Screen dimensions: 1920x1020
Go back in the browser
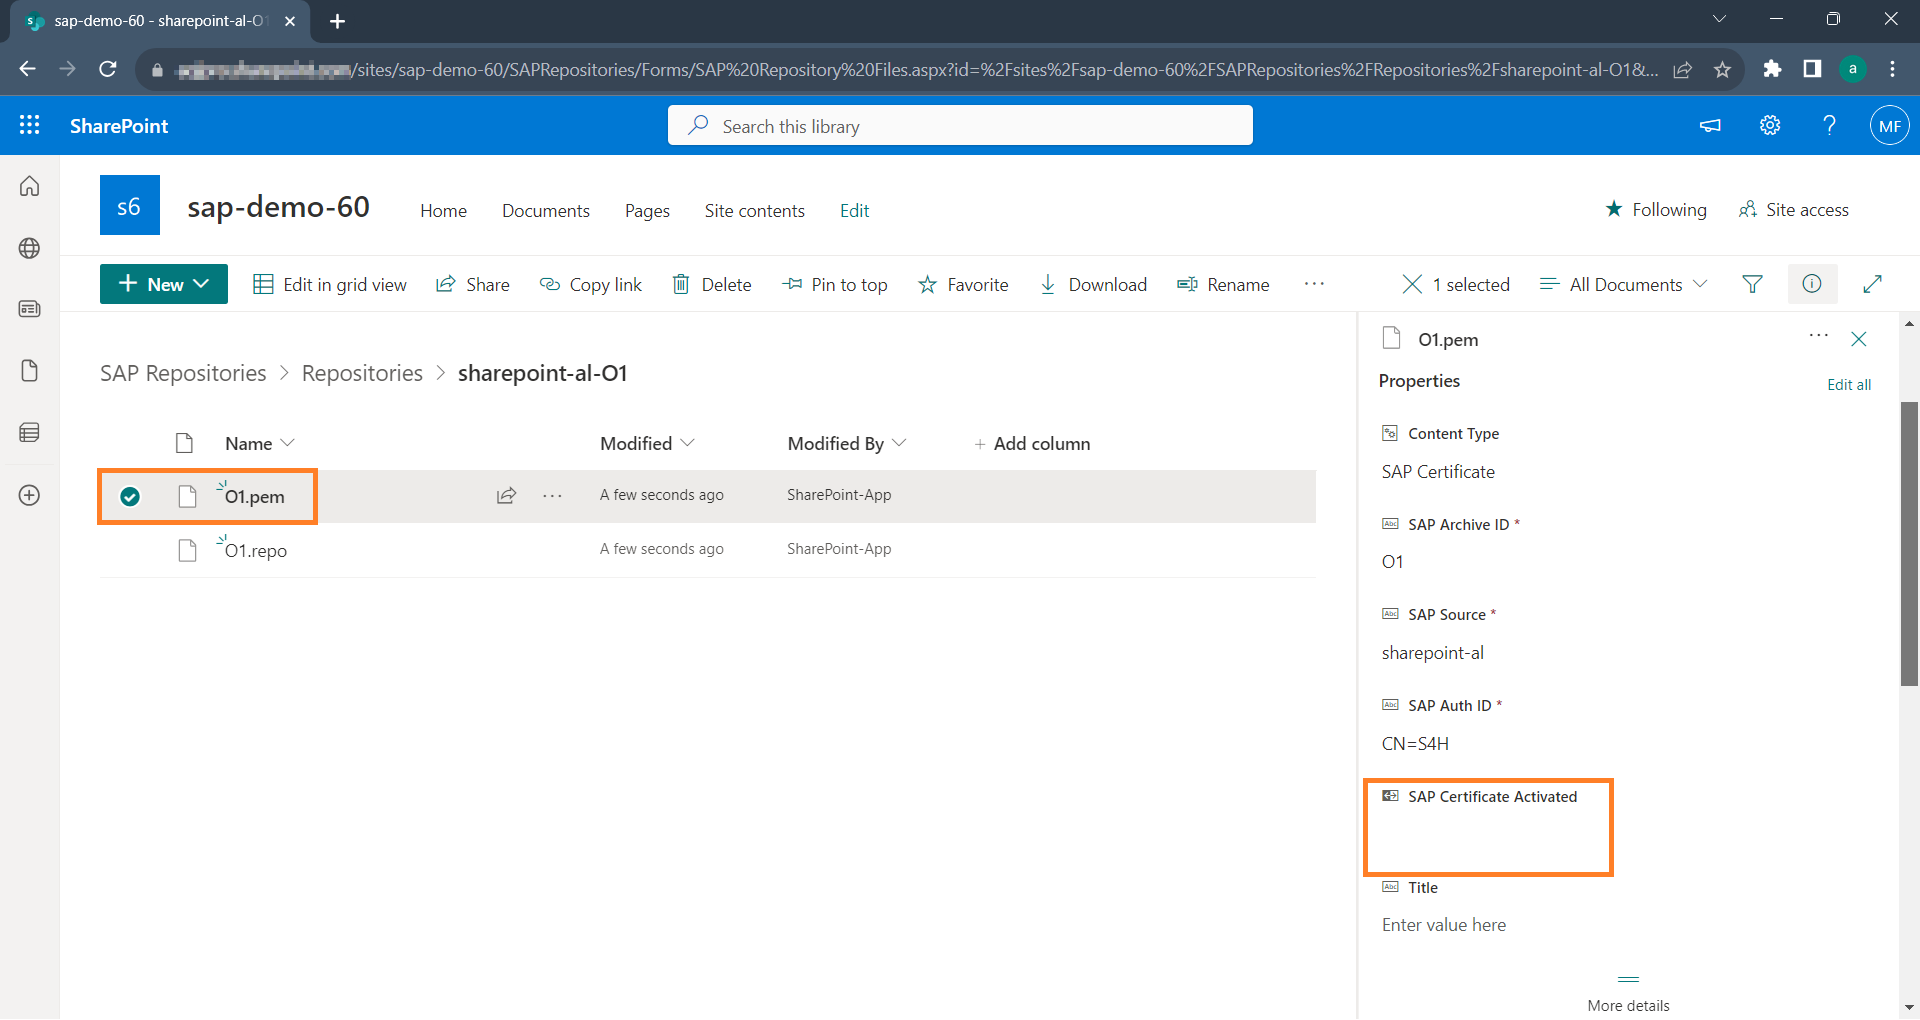coord(28,69)
